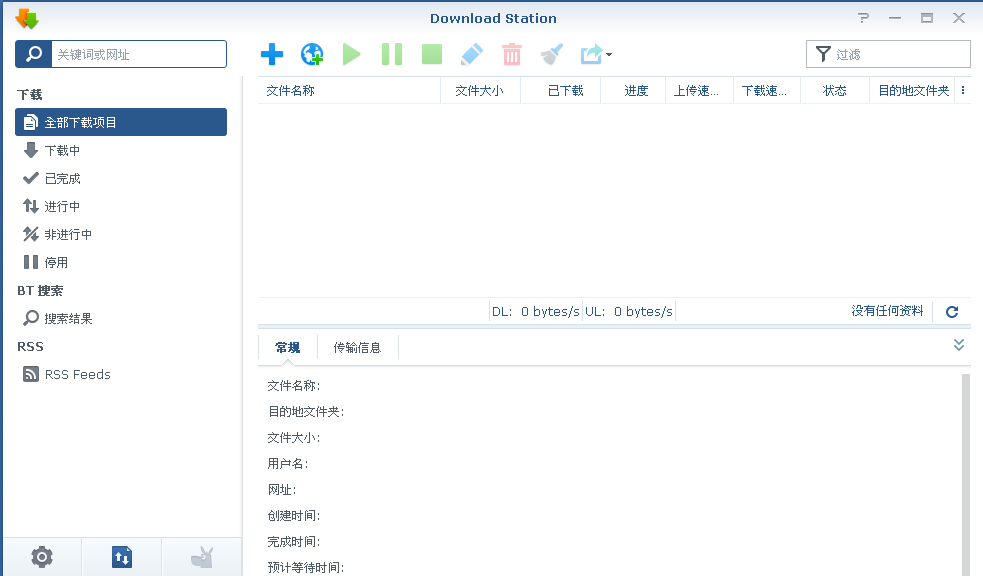
Task: Sort by the 文件大小 column header
Action: click(x=480, y=91)
